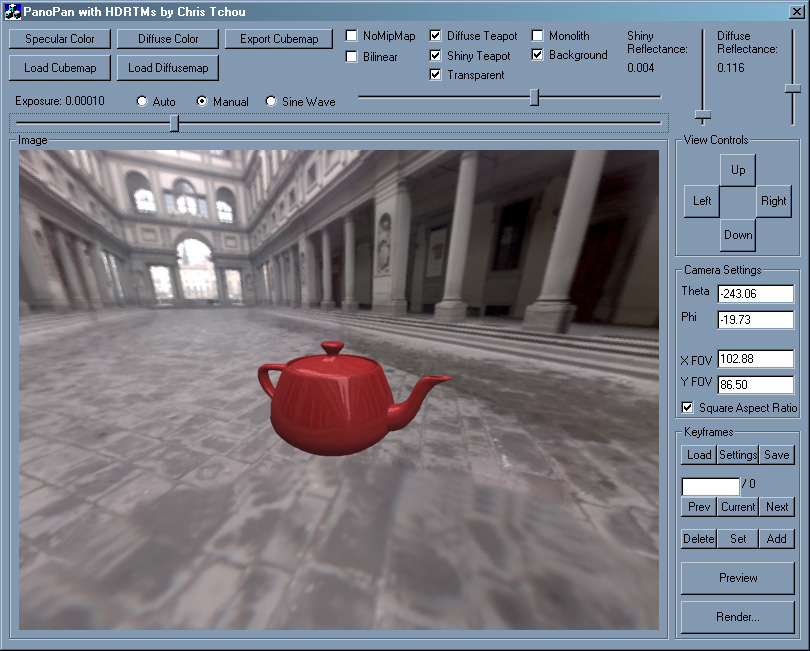The width and height of the screenshot is (810, 651).
Task: Enable the Monolith checkbox
Action: [538, 36]
